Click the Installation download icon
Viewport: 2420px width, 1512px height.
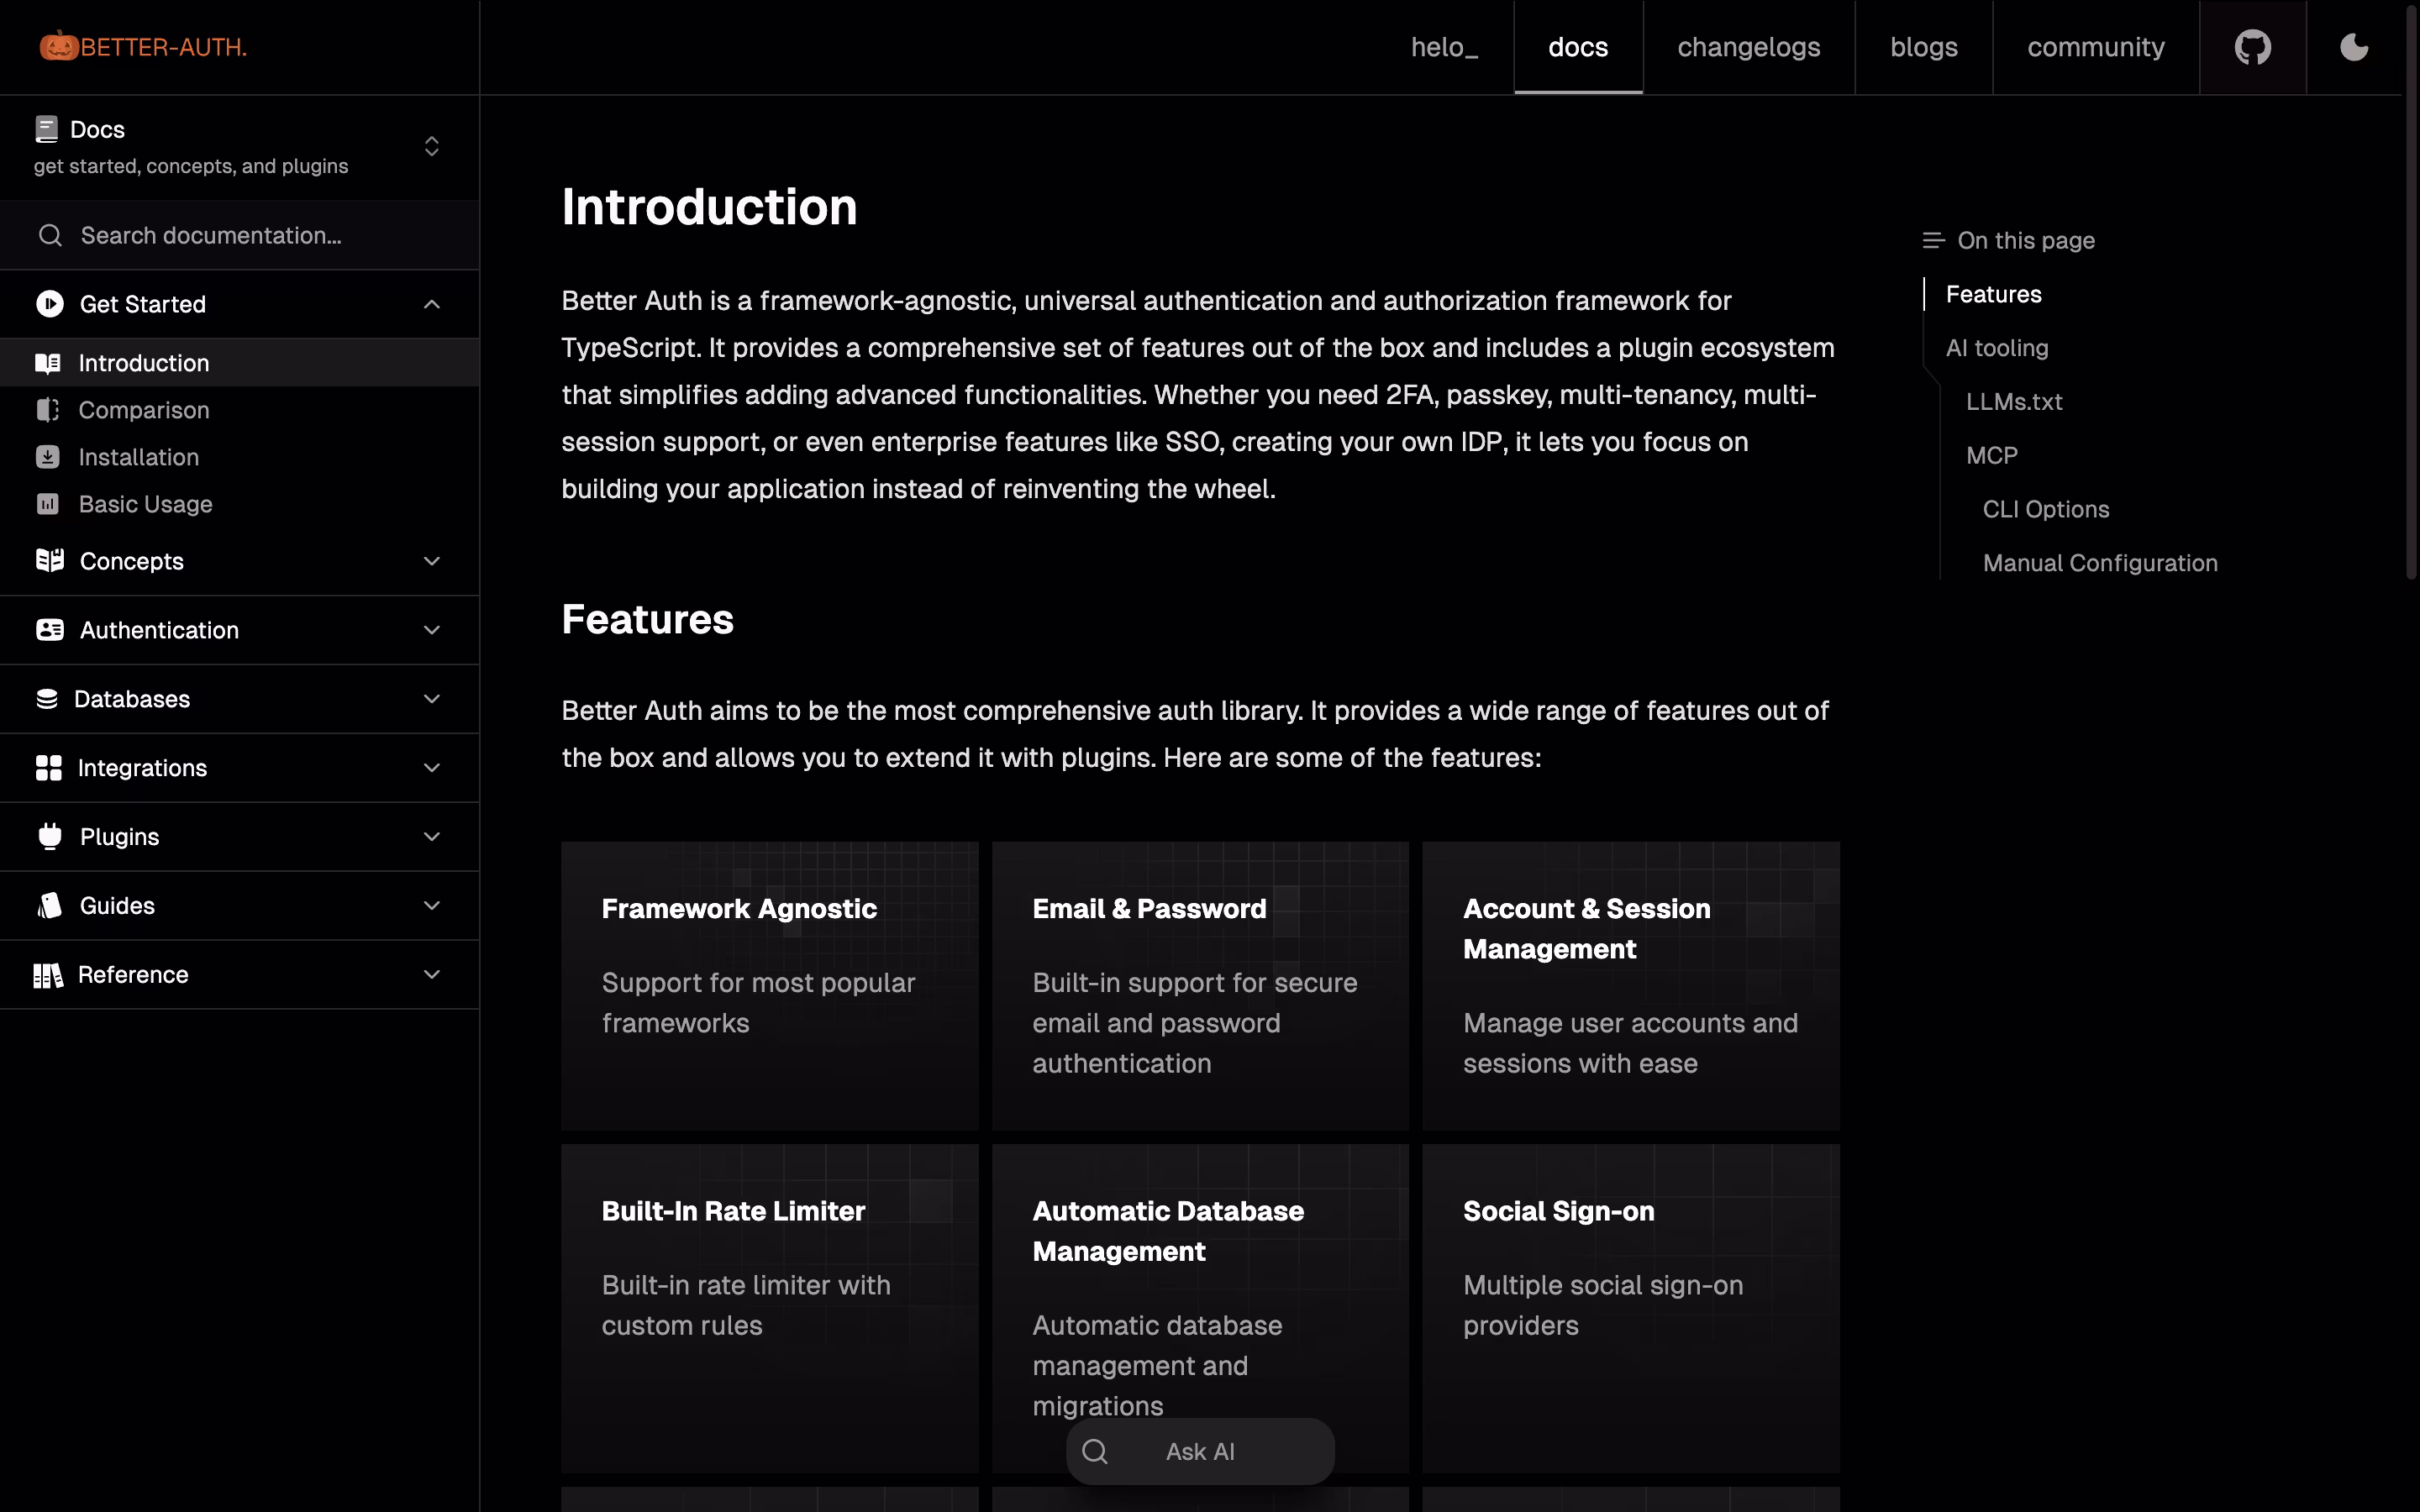[x=47, y=457]
